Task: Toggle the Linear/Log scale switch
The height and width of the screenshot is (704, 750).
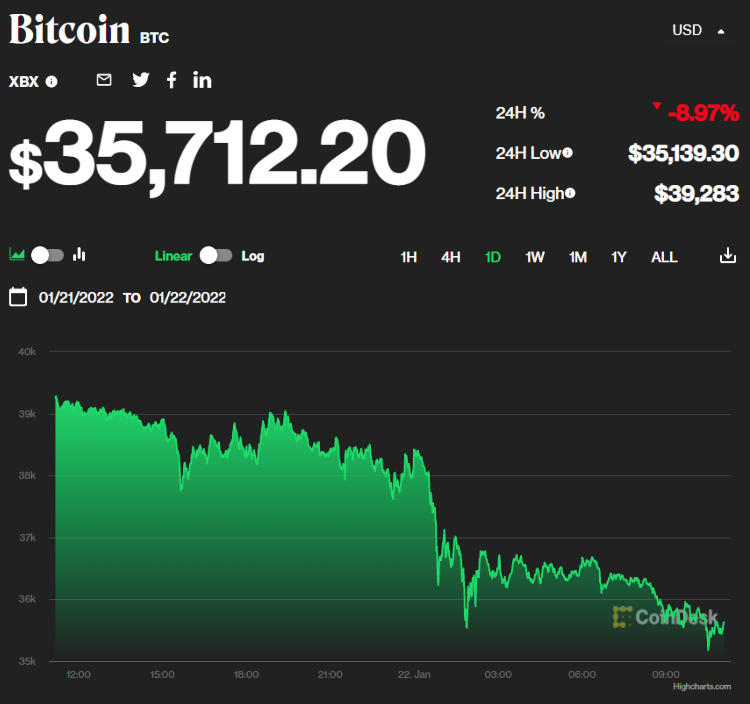Action: click(x=215, y=255)
